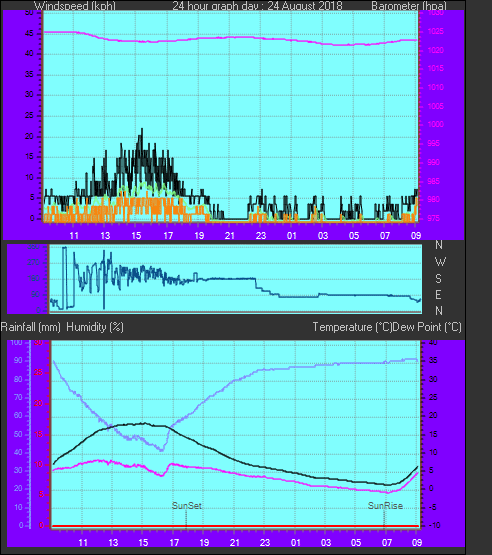Image resolution: width=492 pixels, height=555 pixels.
Task: Click the Dew Point (°C) label
Action: click(x=427, y=327)
